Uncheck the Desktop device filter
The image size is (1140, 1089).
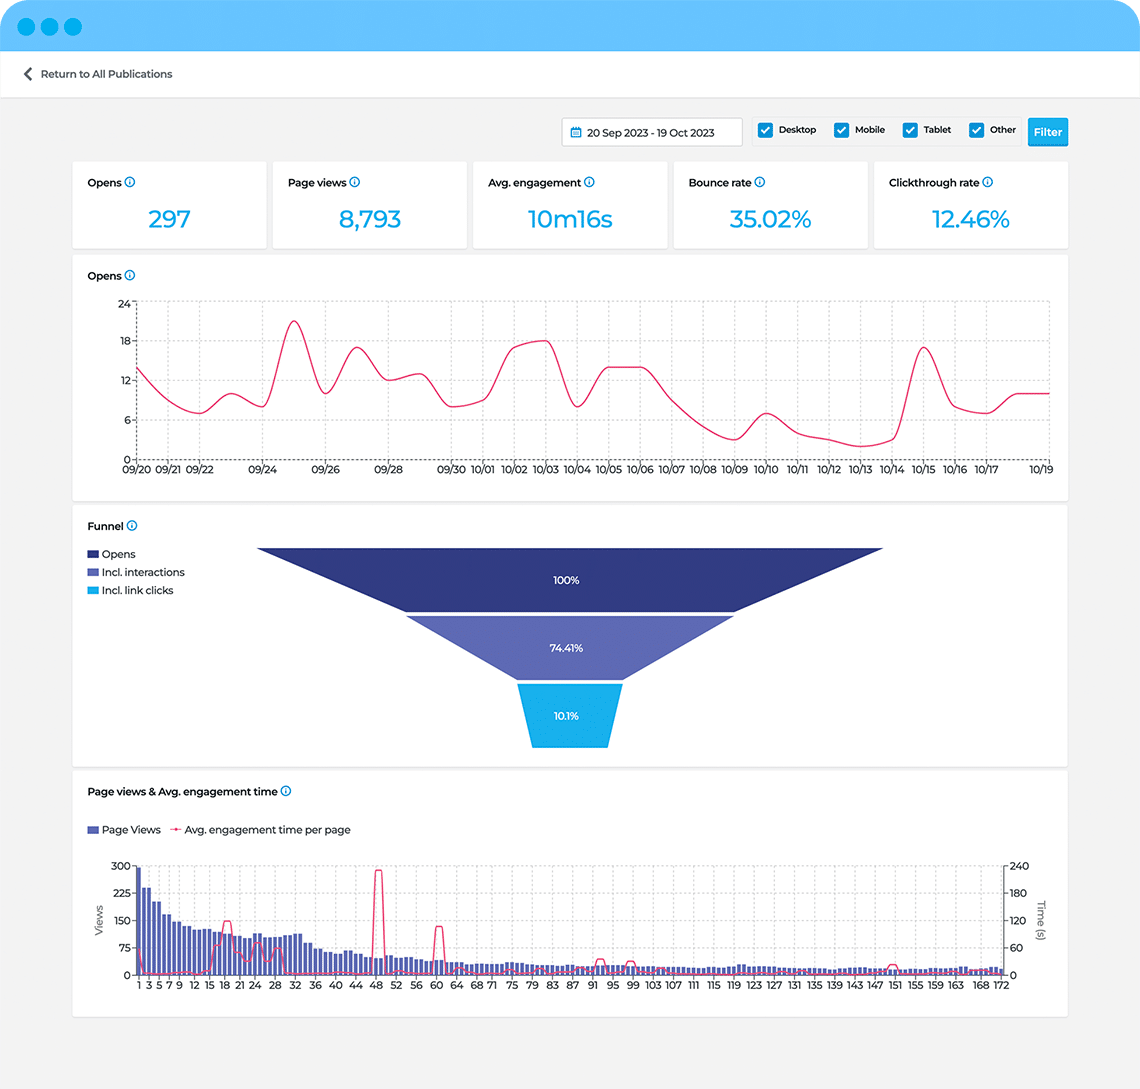(x=765, y=130)
